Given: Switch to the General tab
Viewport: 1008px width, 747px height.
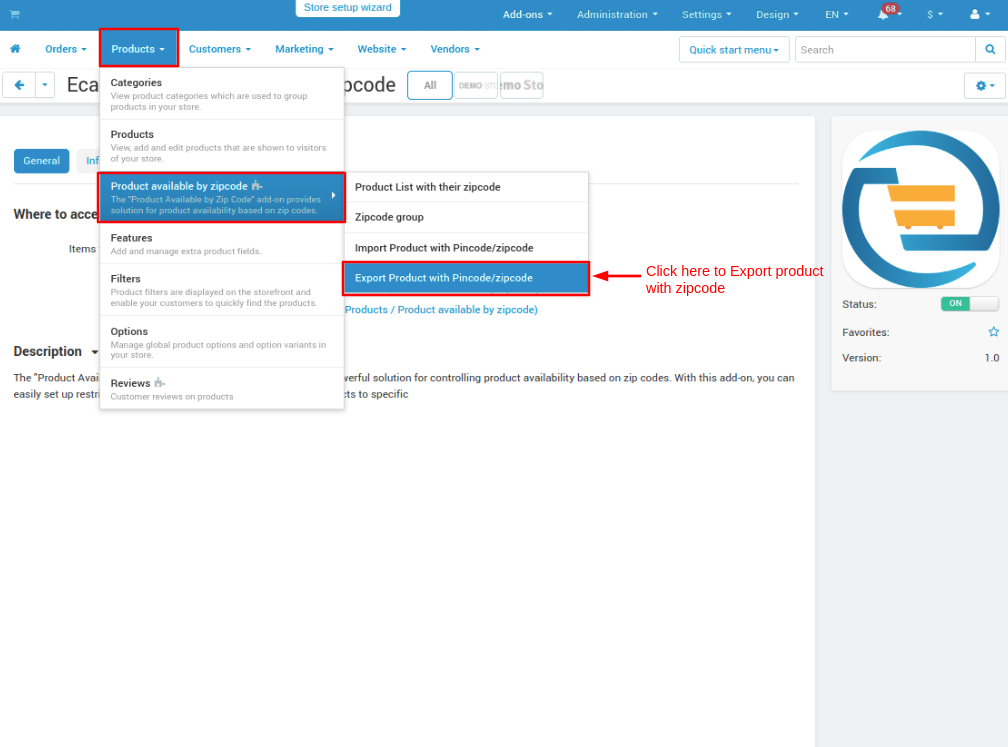Looking at the screenshot, I should tap(41, 161).
